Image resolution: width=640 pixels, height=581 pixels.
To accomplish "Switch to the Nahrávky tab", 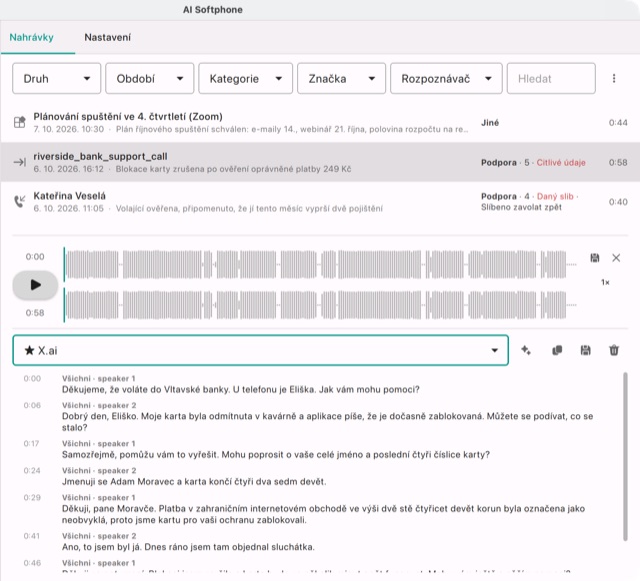I will 31,38.
